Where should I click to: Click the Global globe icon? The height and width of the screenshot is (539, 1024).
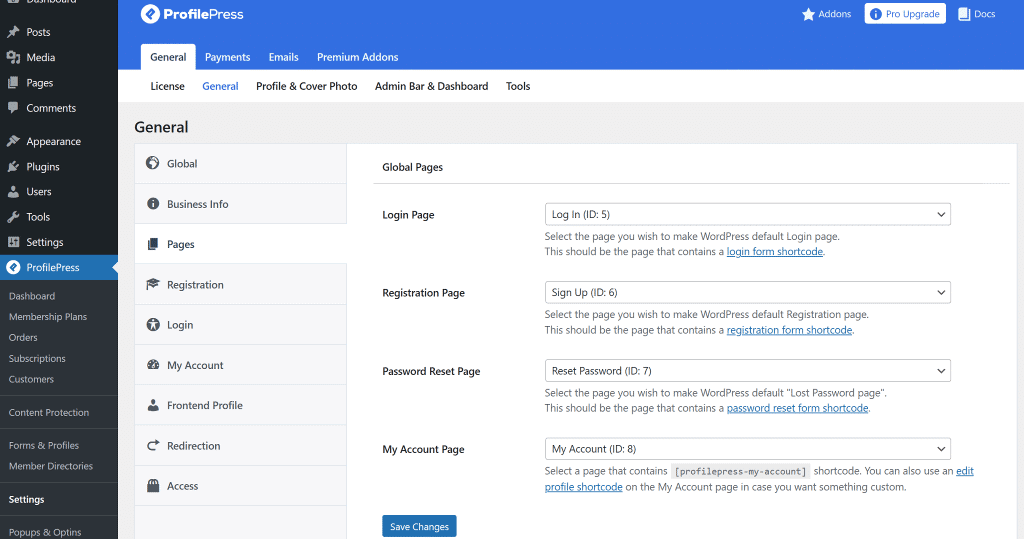pos(153,163)
